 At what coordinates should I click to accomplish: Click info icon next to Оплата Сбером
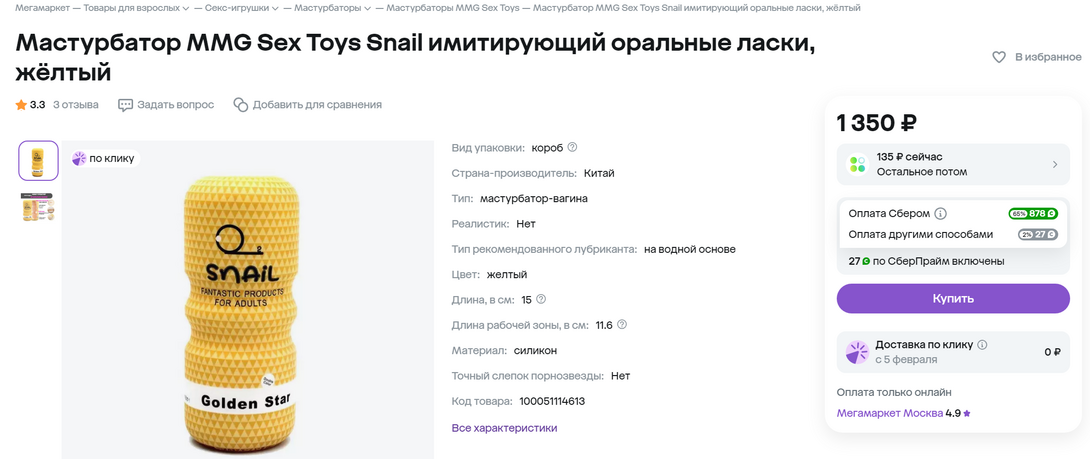(941, 214)
